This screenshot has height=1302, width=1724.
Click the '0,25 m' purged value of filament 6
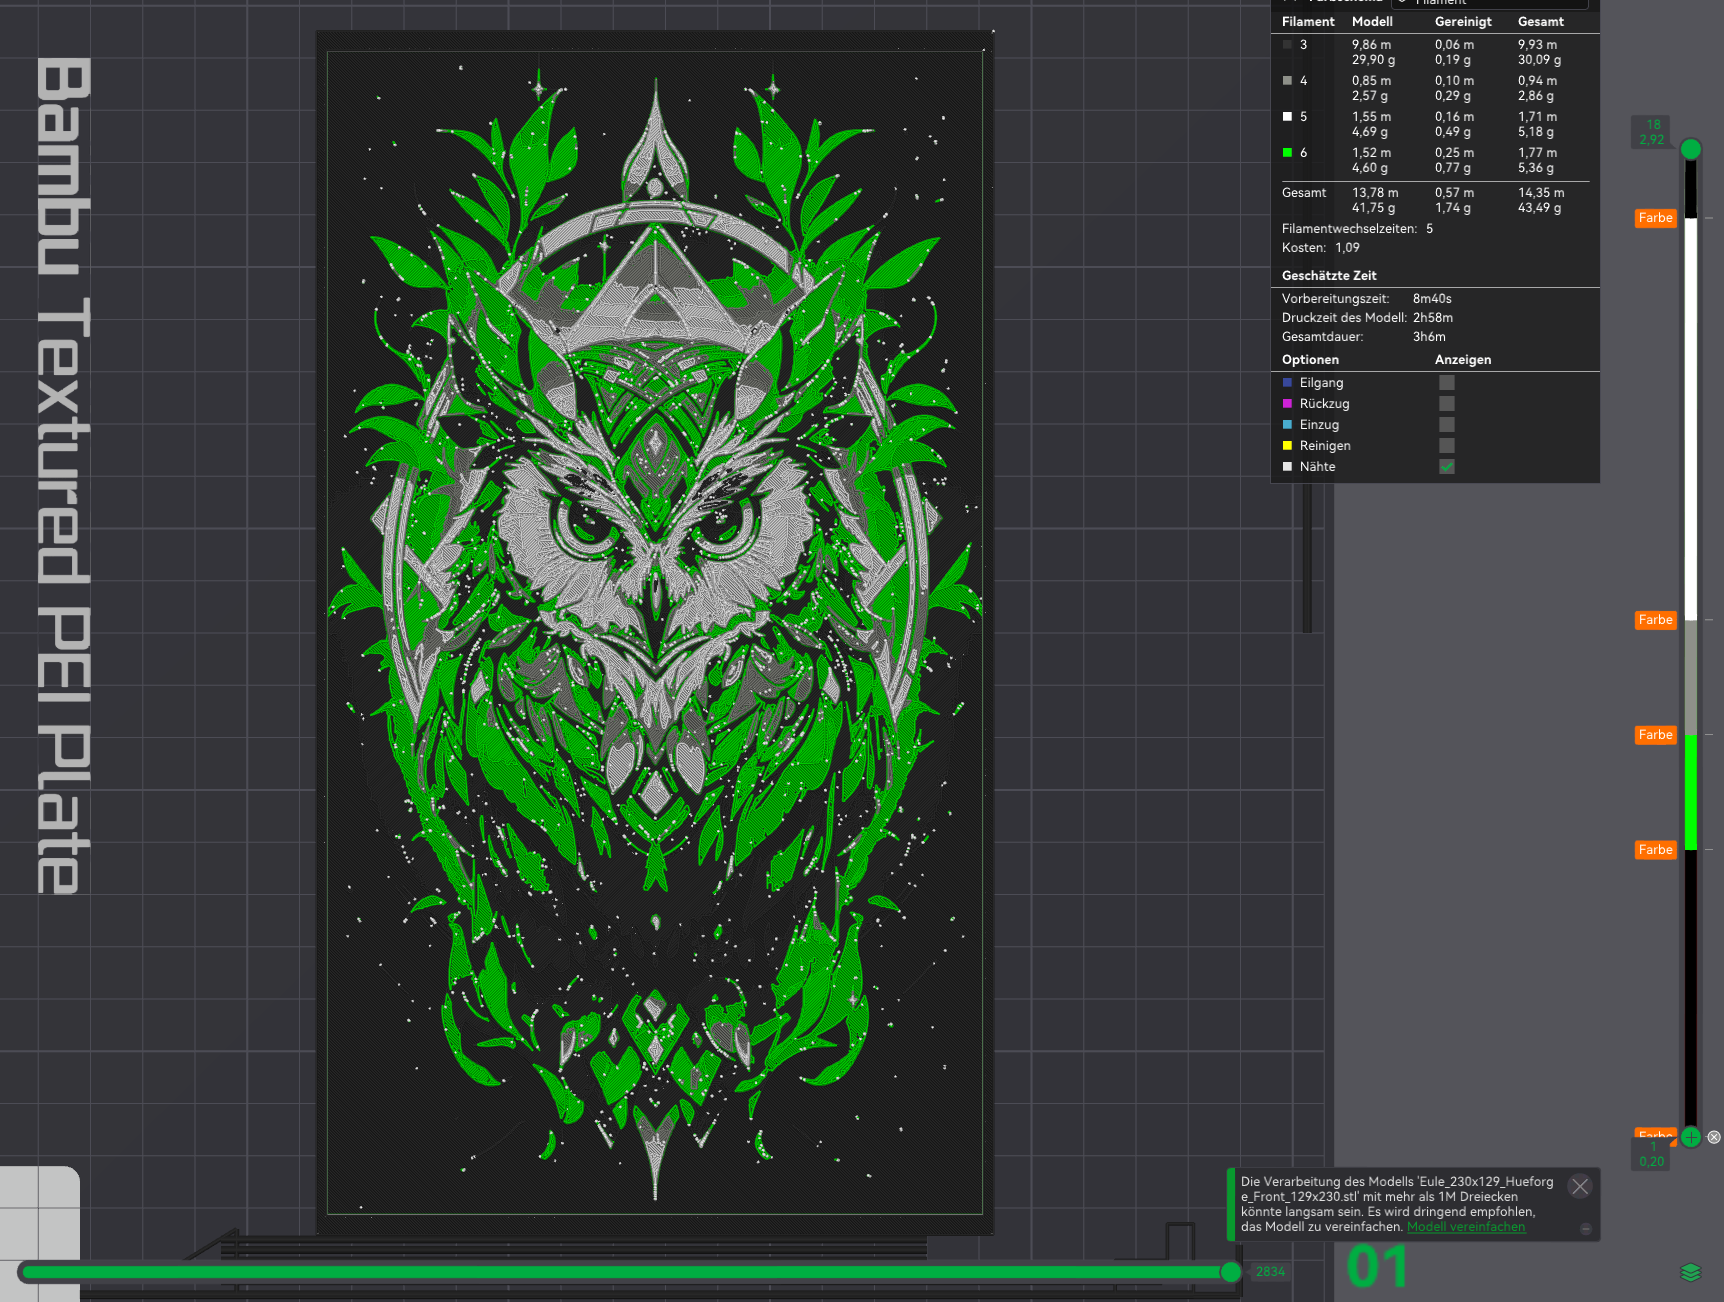1454,153
